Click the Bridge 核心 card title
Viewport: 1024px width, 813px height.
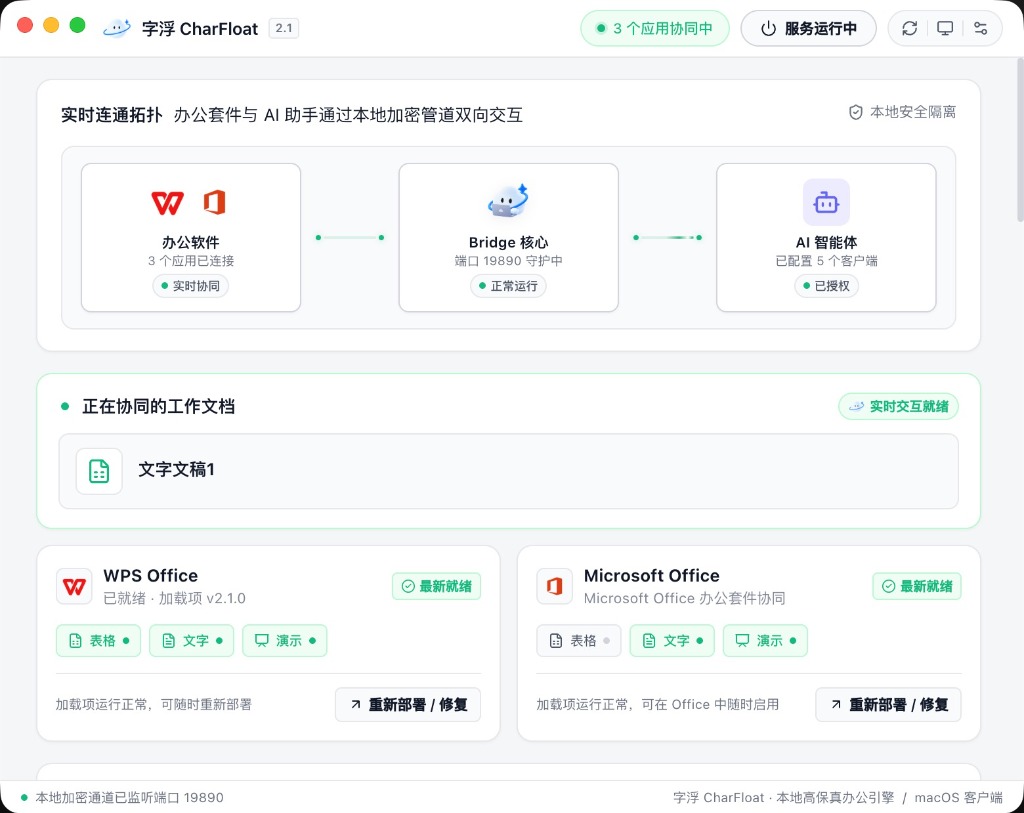(x=508, y=242)
